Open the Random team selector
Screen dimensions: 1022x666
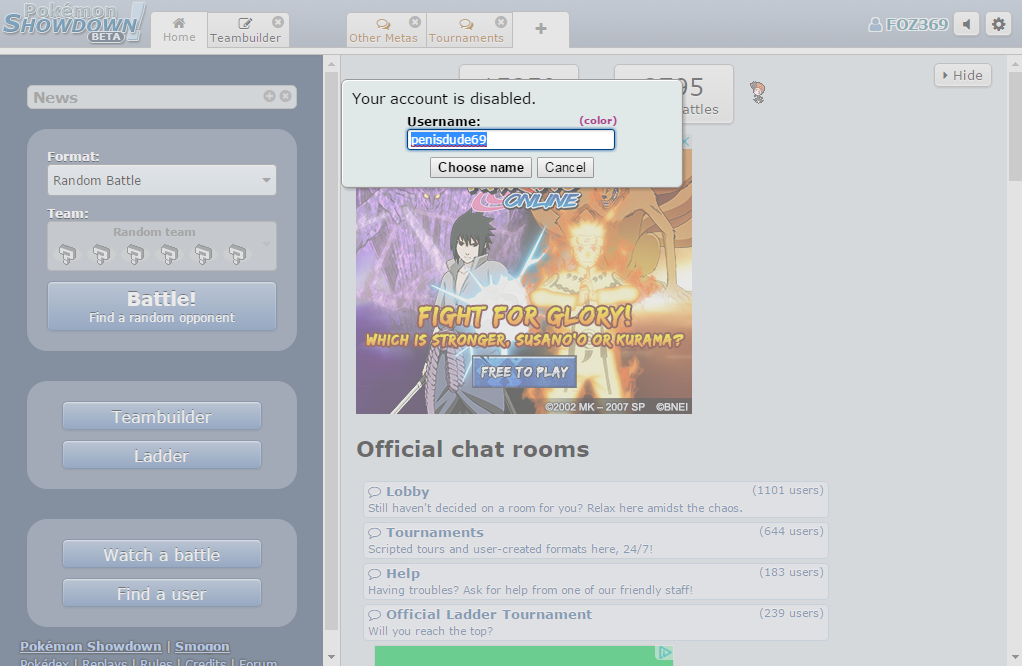(162, 246)
